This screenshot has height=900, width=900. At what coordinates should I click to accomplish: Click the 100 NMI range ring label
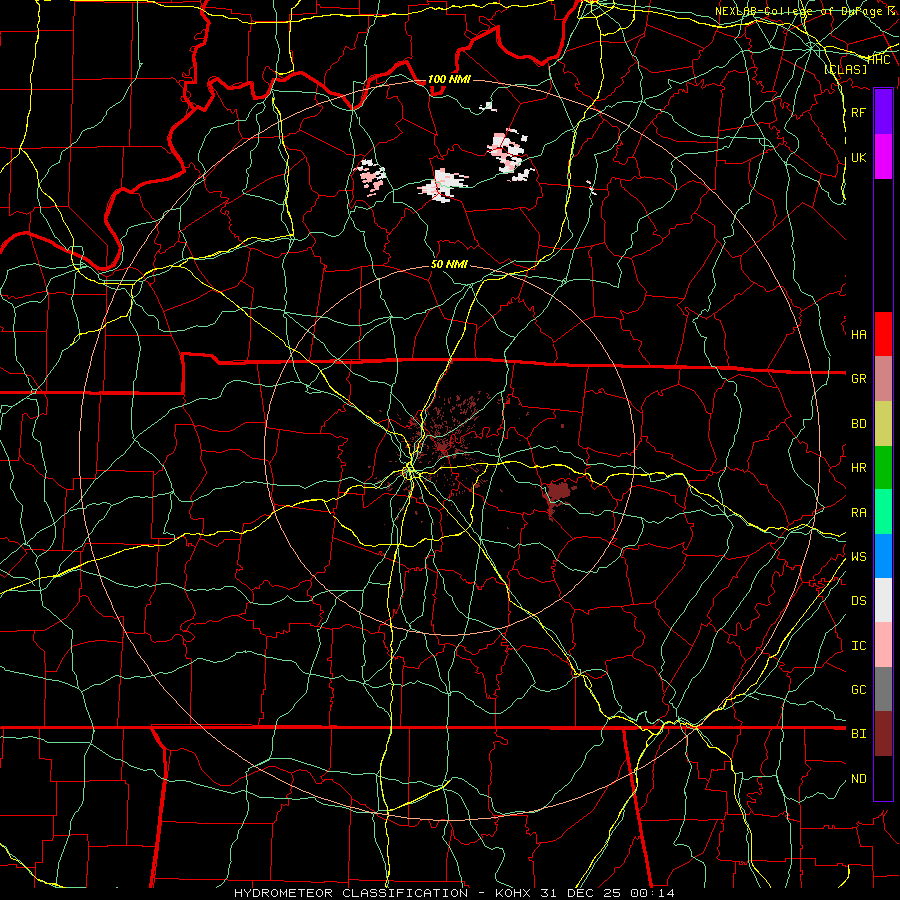point(449,79)
